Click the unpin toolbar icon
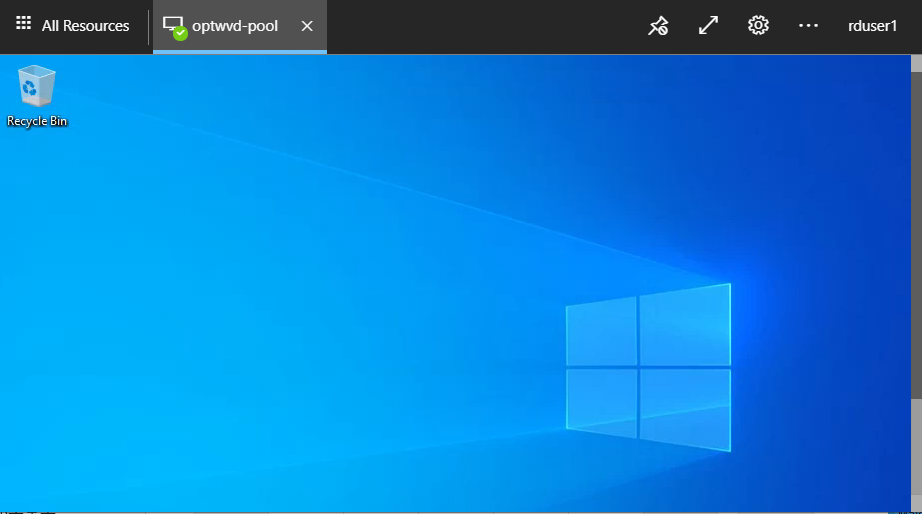The image size is (922, 514). (658, 26)
